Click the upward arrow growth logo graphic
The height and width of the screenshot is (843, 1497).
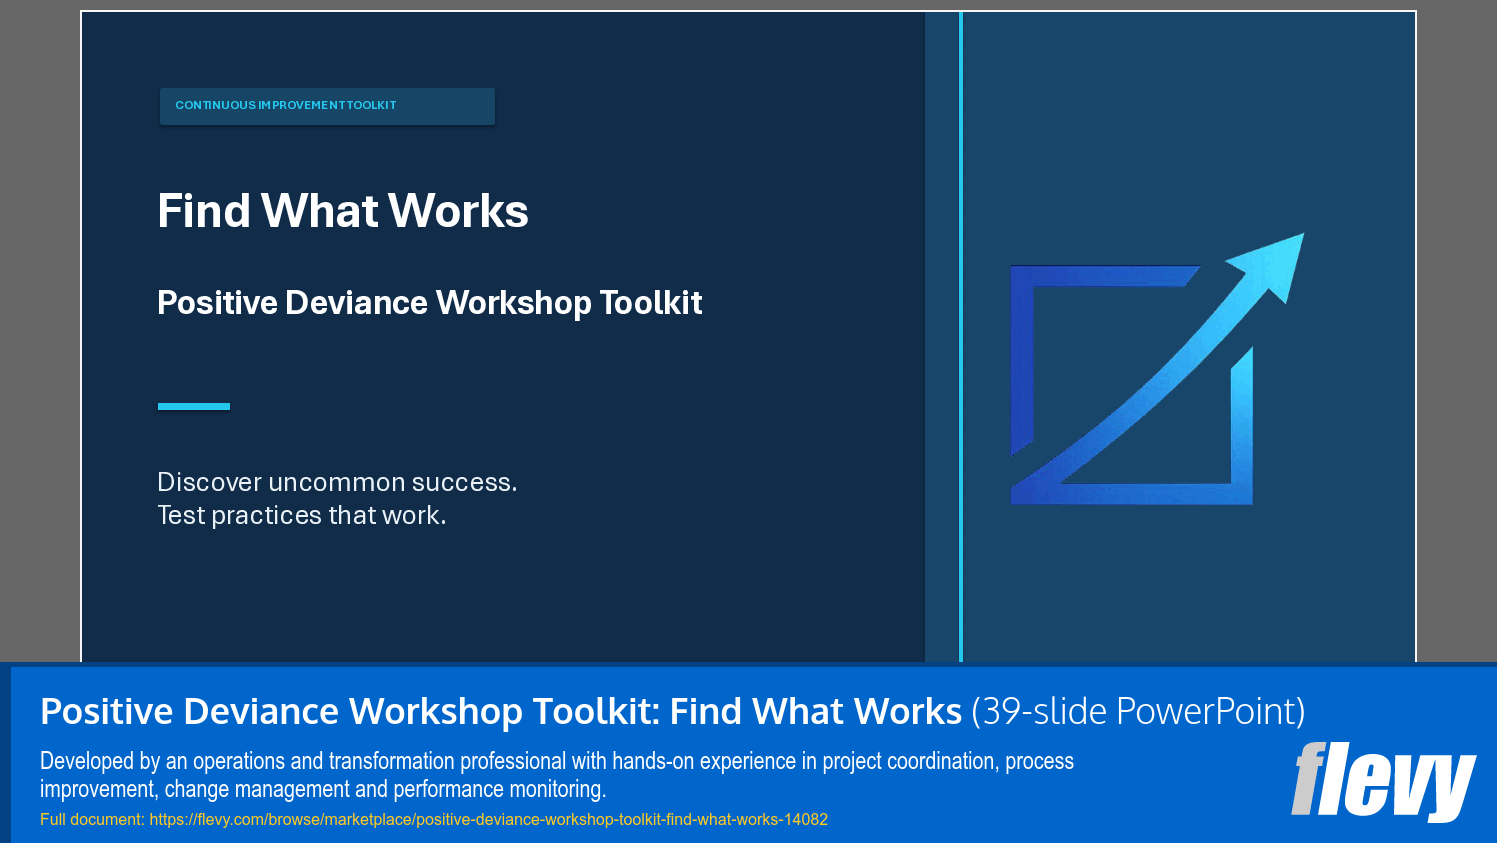(x=1157, y=369)
